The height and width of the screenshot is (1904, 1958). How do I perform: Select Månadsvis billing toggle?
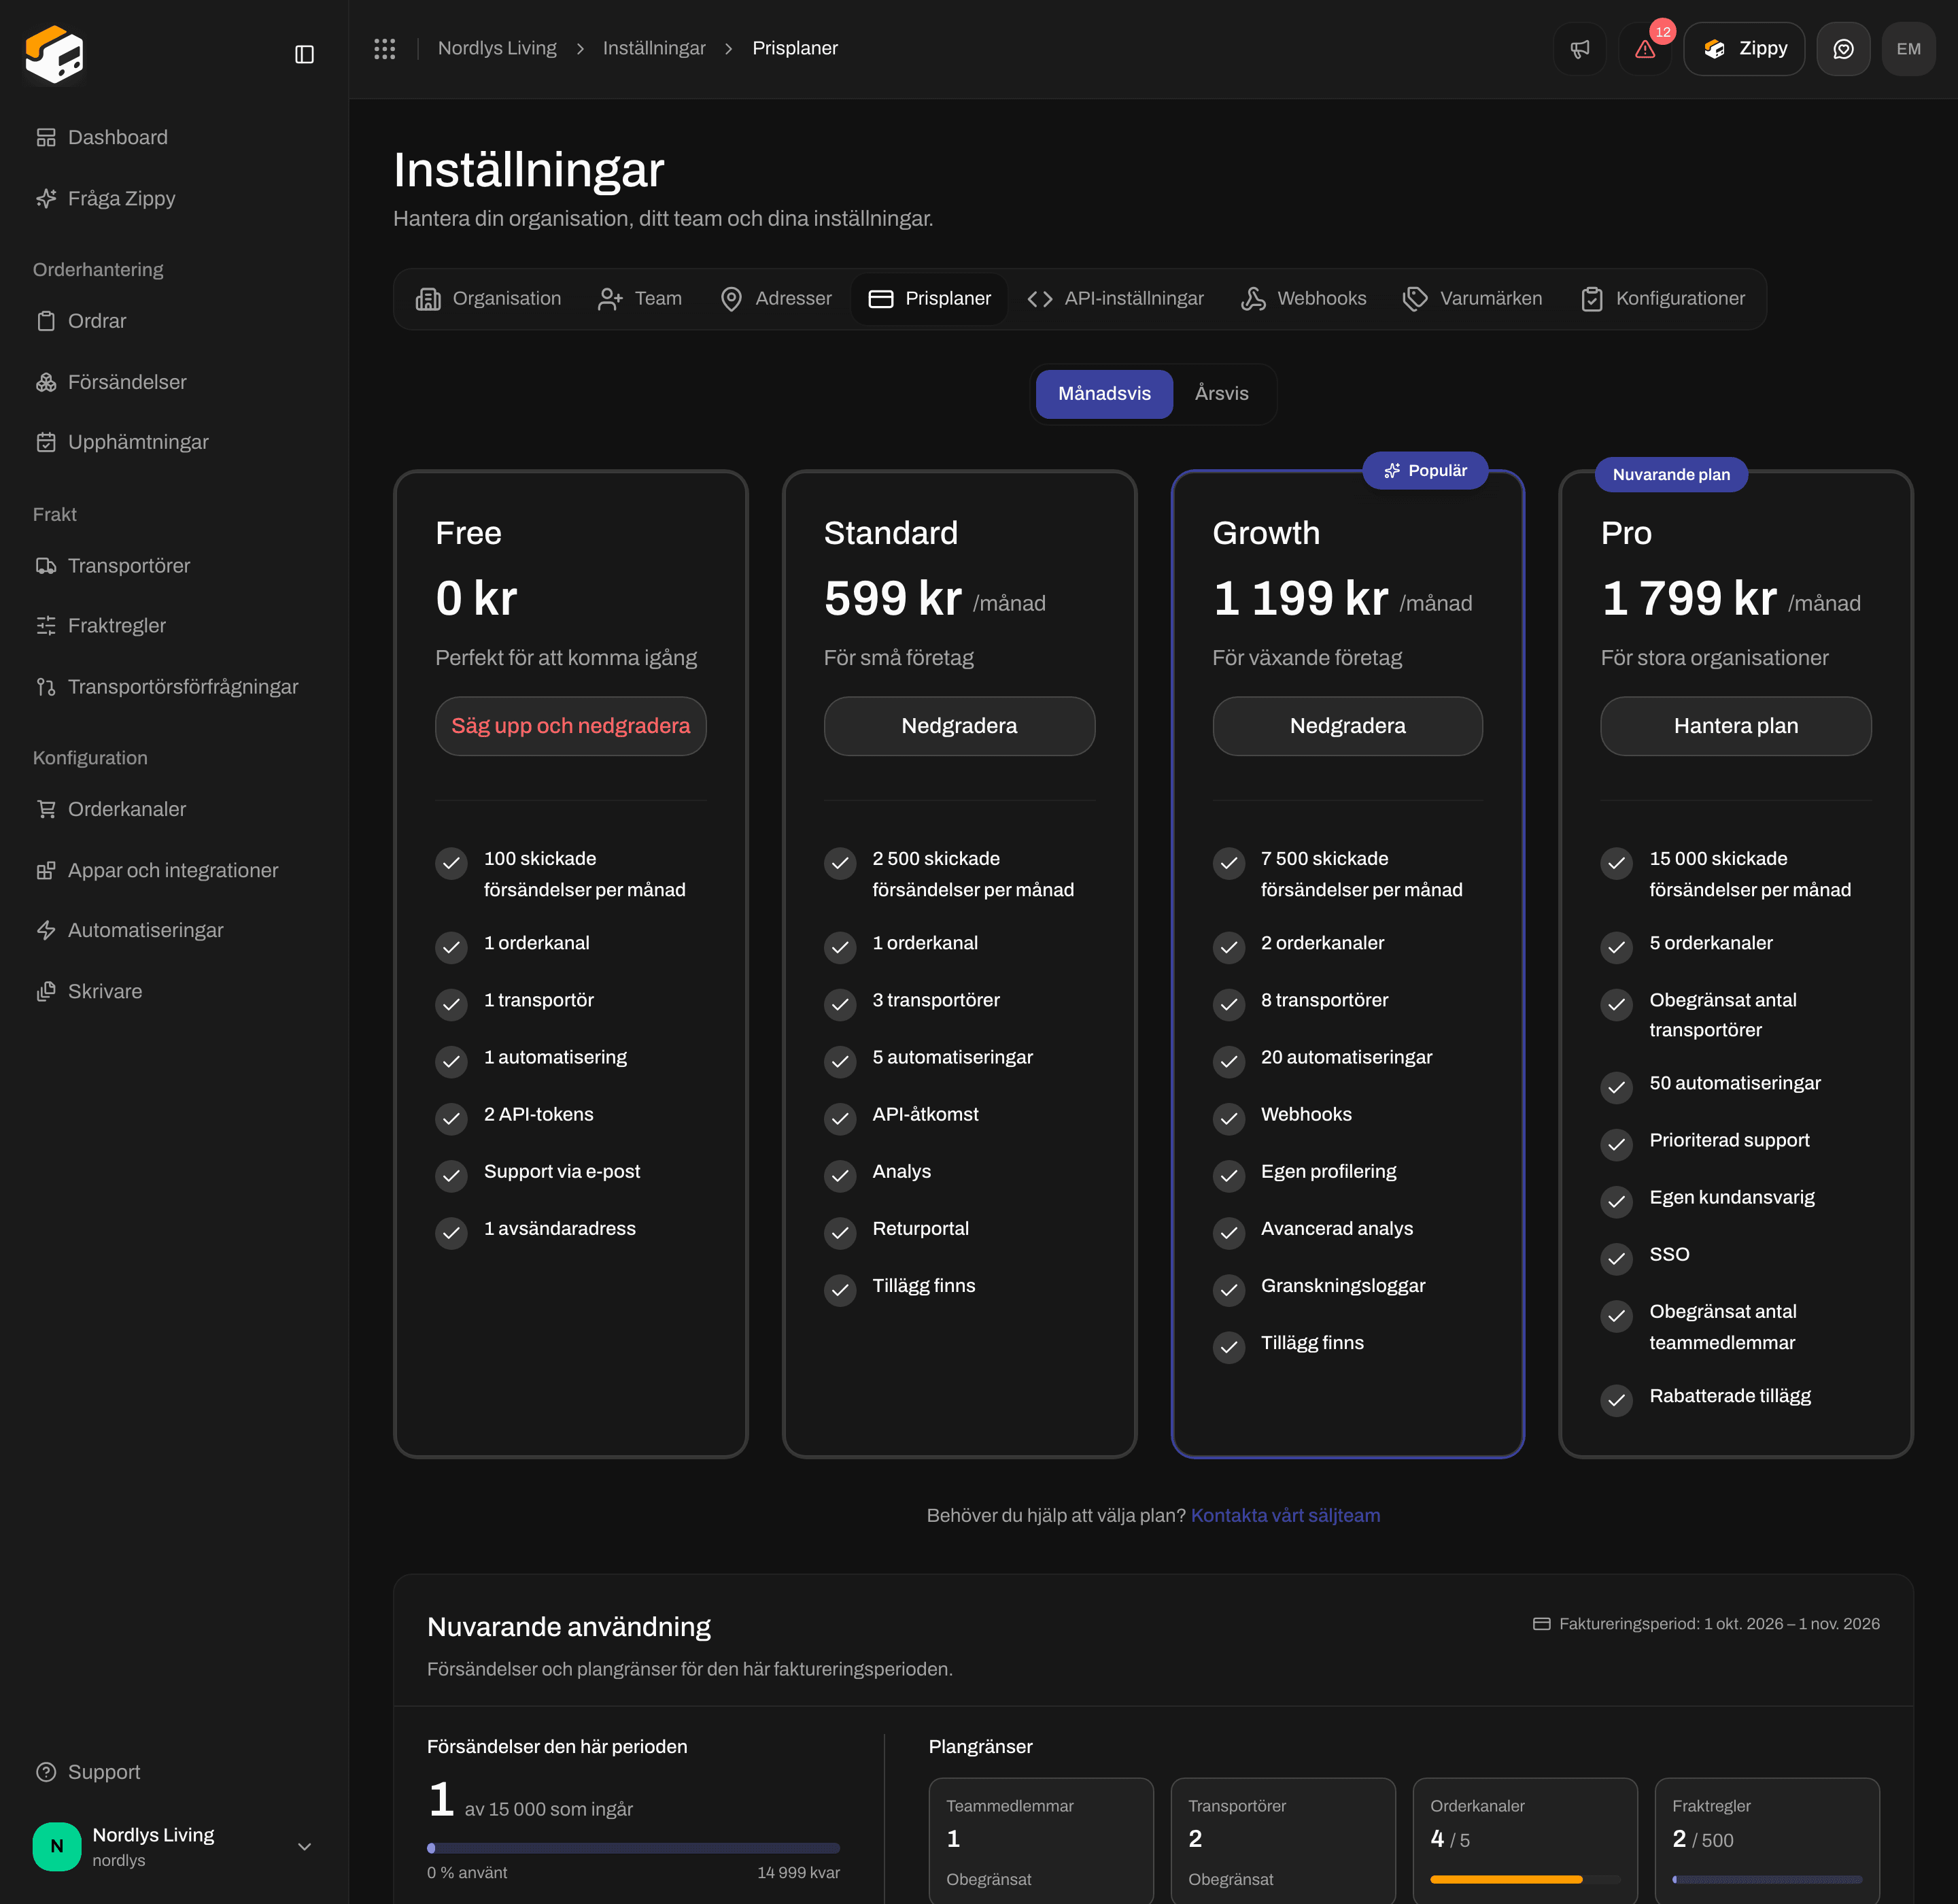click(x=1104, y=394)
